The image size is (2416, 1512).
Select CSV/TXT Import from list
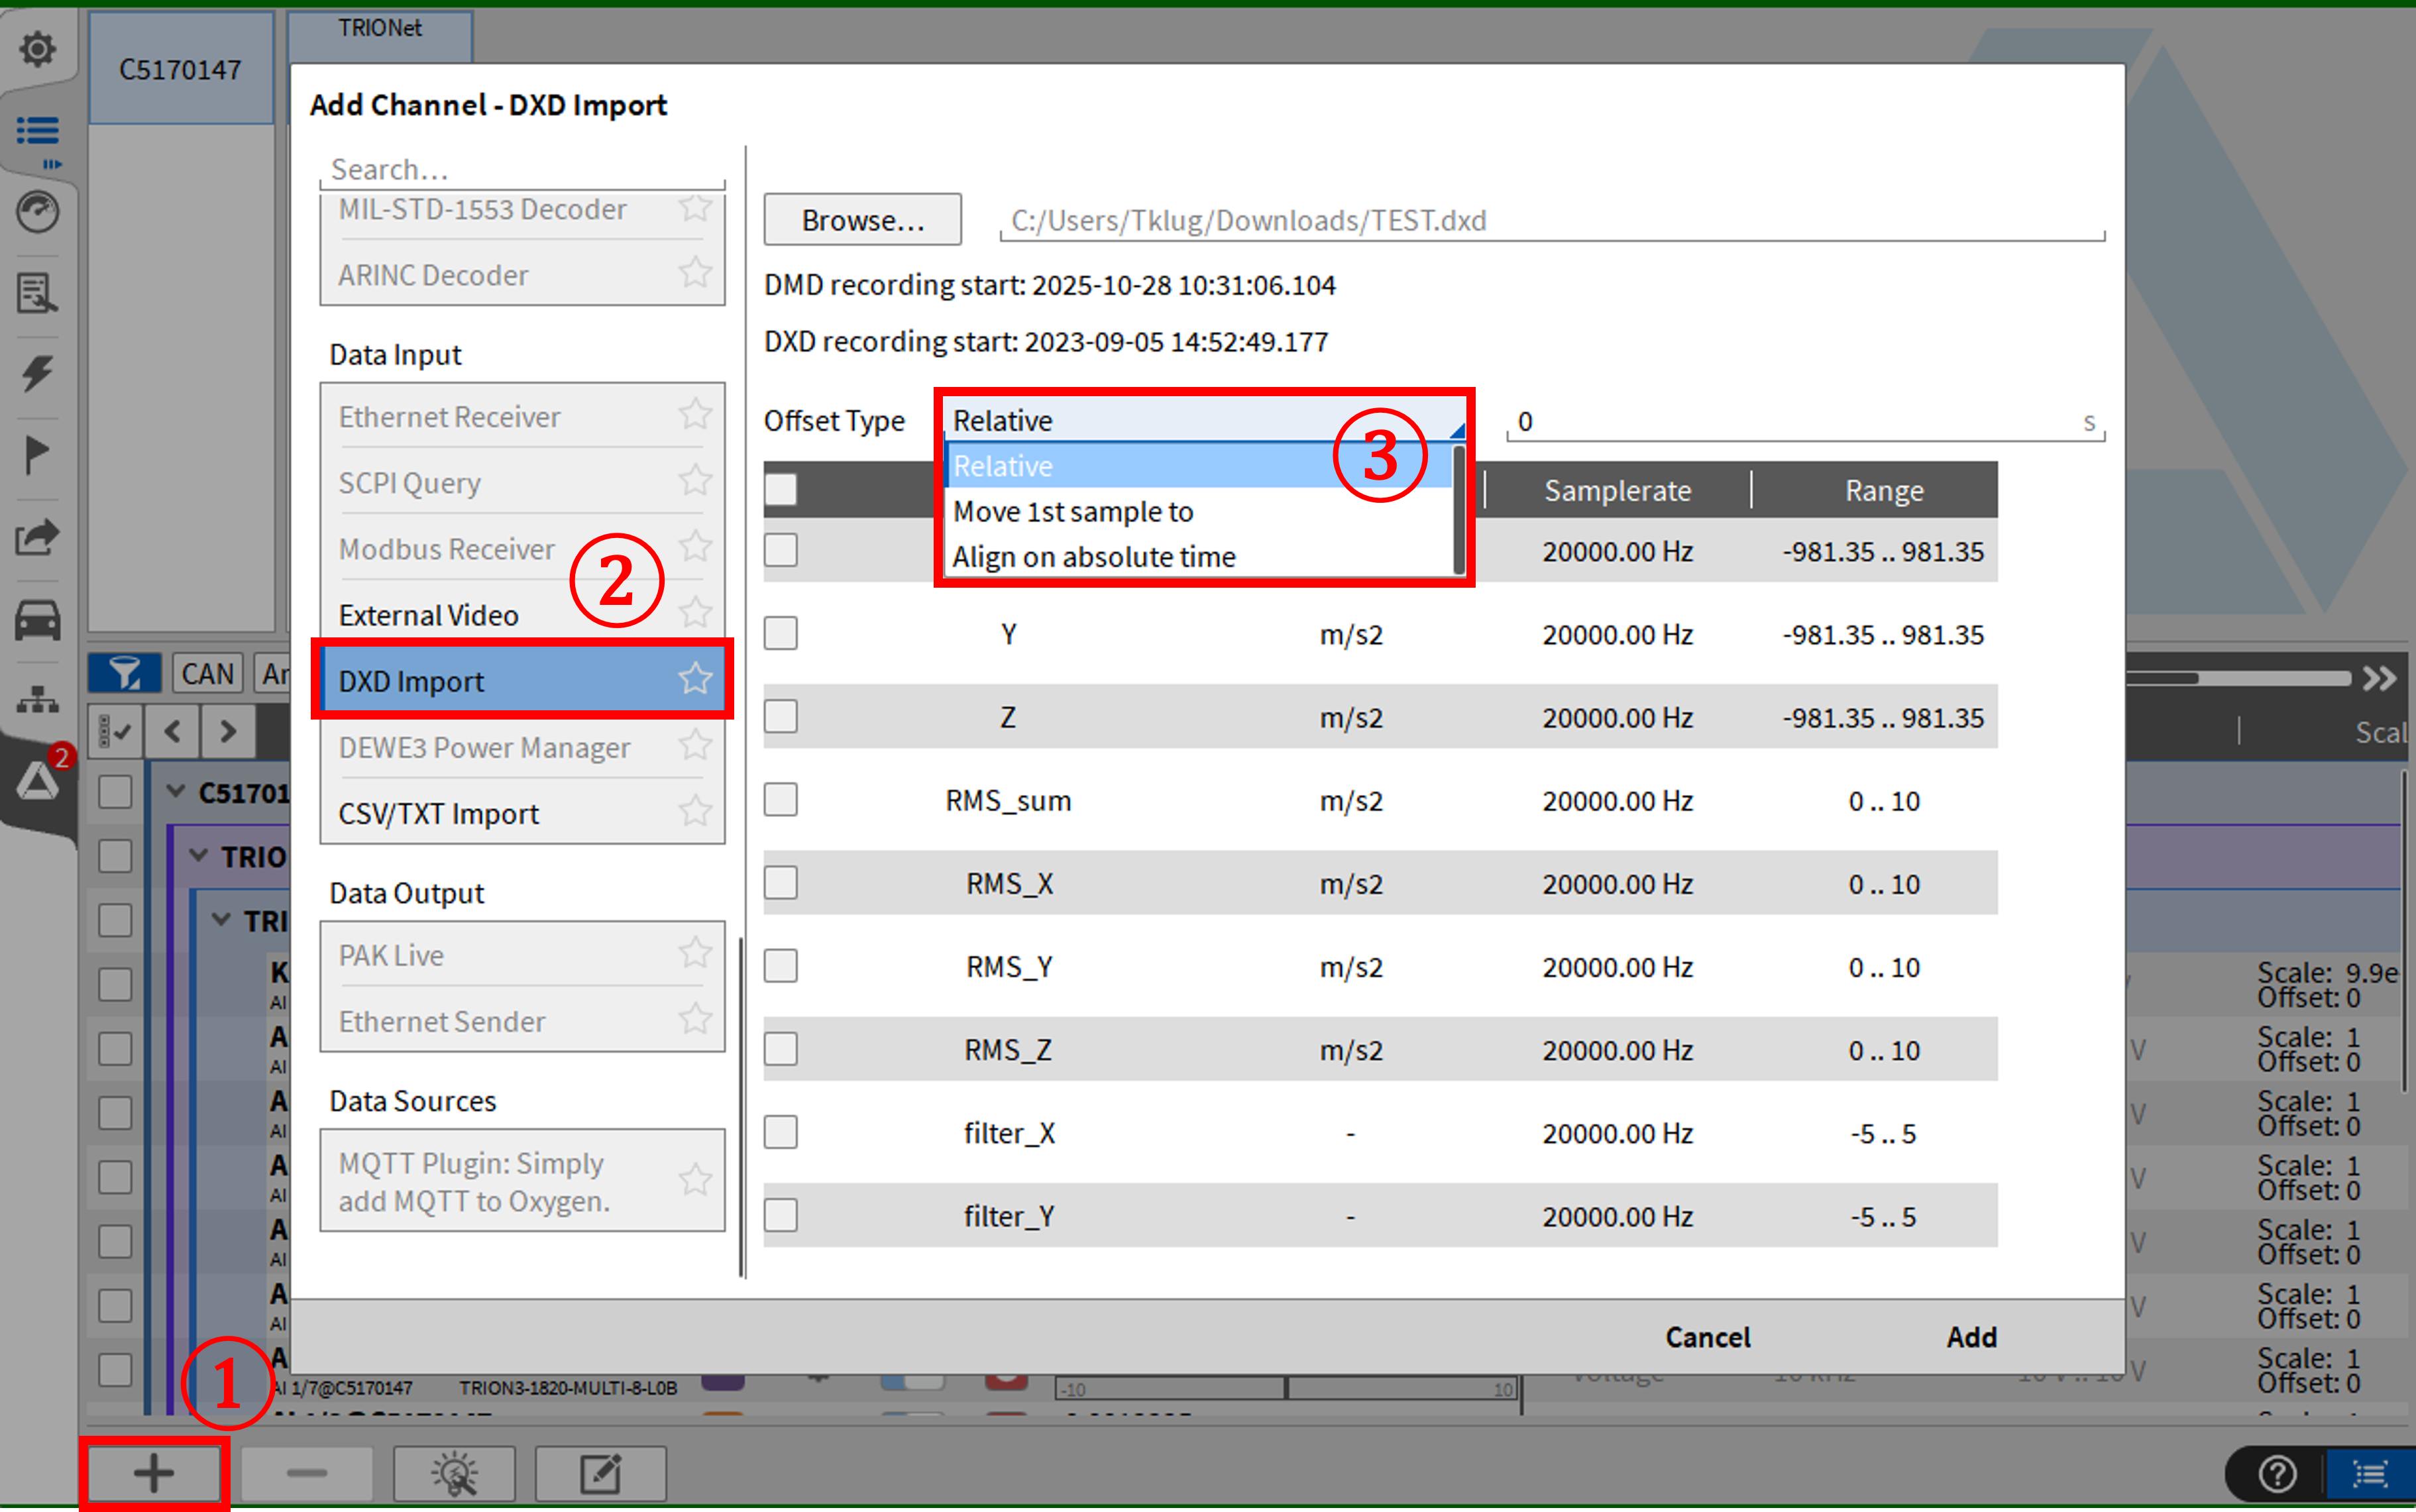(438, 814)
